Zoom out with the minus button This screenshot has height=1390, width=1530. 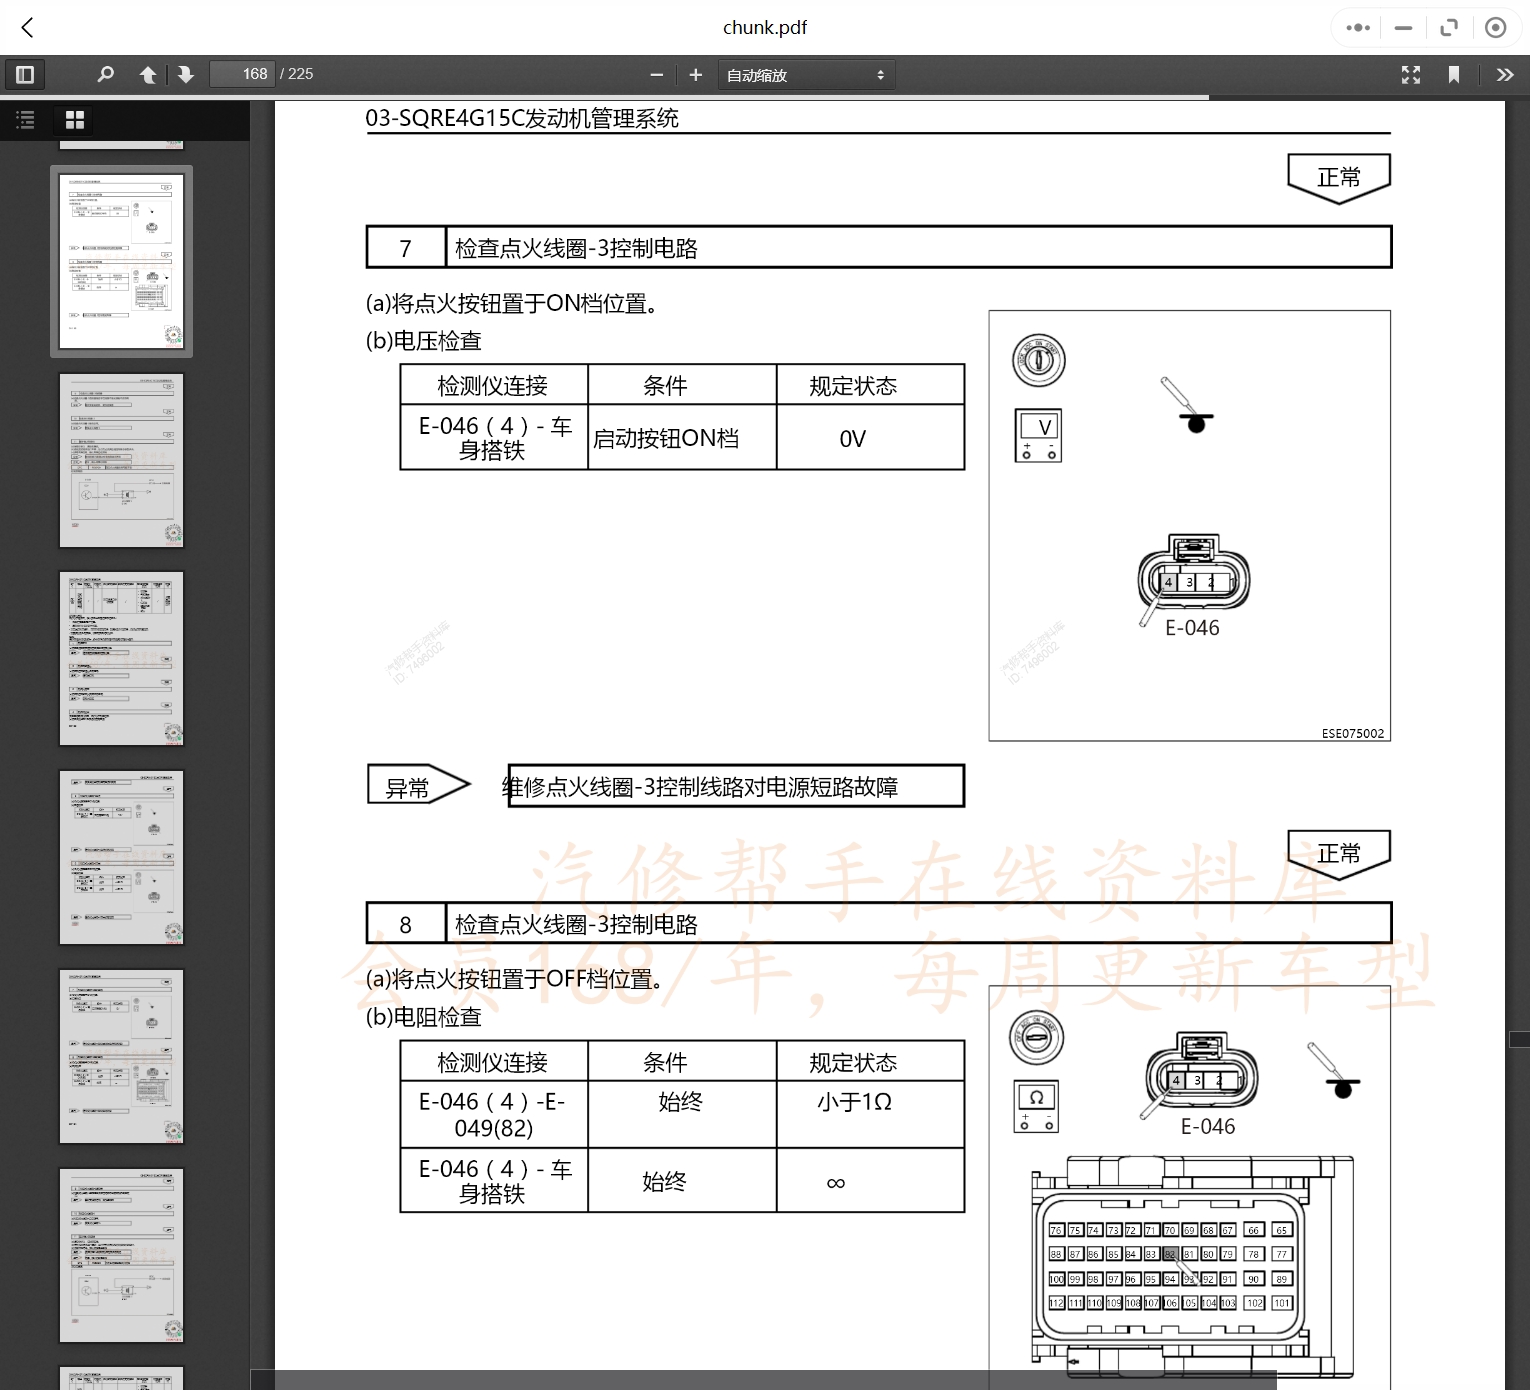(656, 74)
